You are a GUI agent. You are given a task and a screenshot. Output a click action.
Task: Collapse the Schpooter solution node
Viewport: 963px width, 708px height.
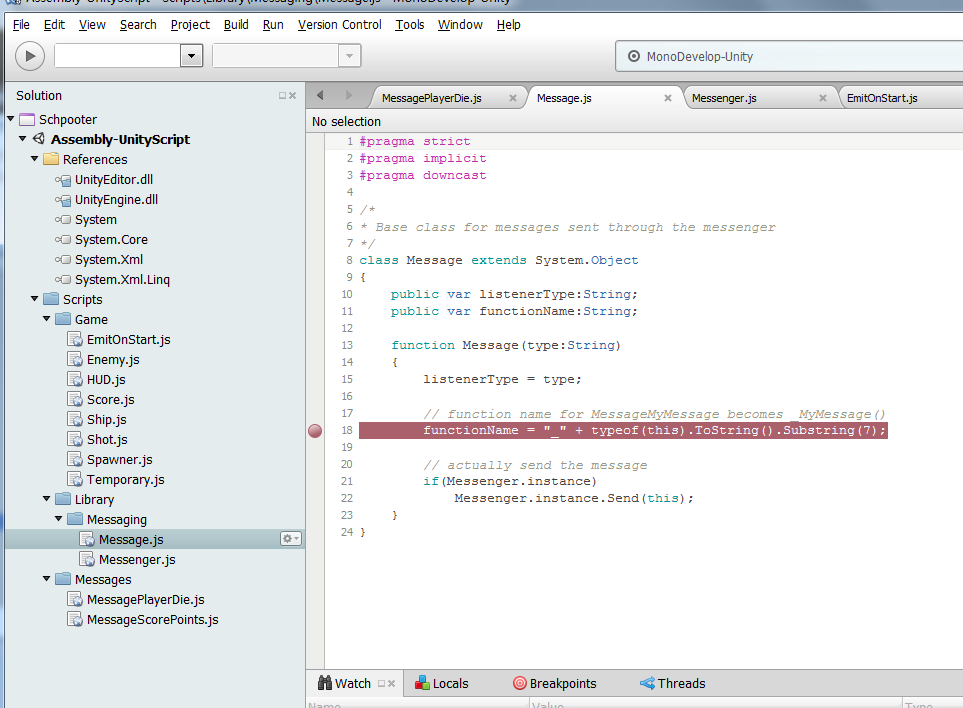[10, 119]
